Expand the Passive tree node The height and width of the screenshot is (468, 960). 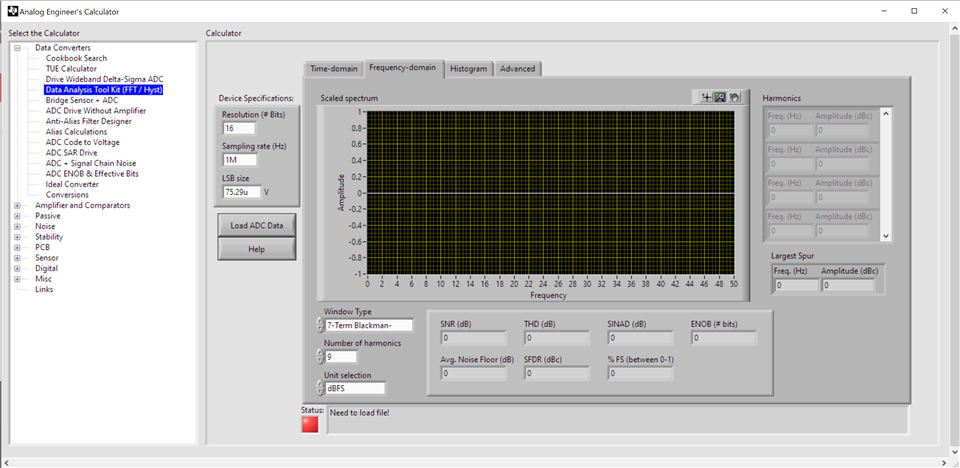[17, 216]
